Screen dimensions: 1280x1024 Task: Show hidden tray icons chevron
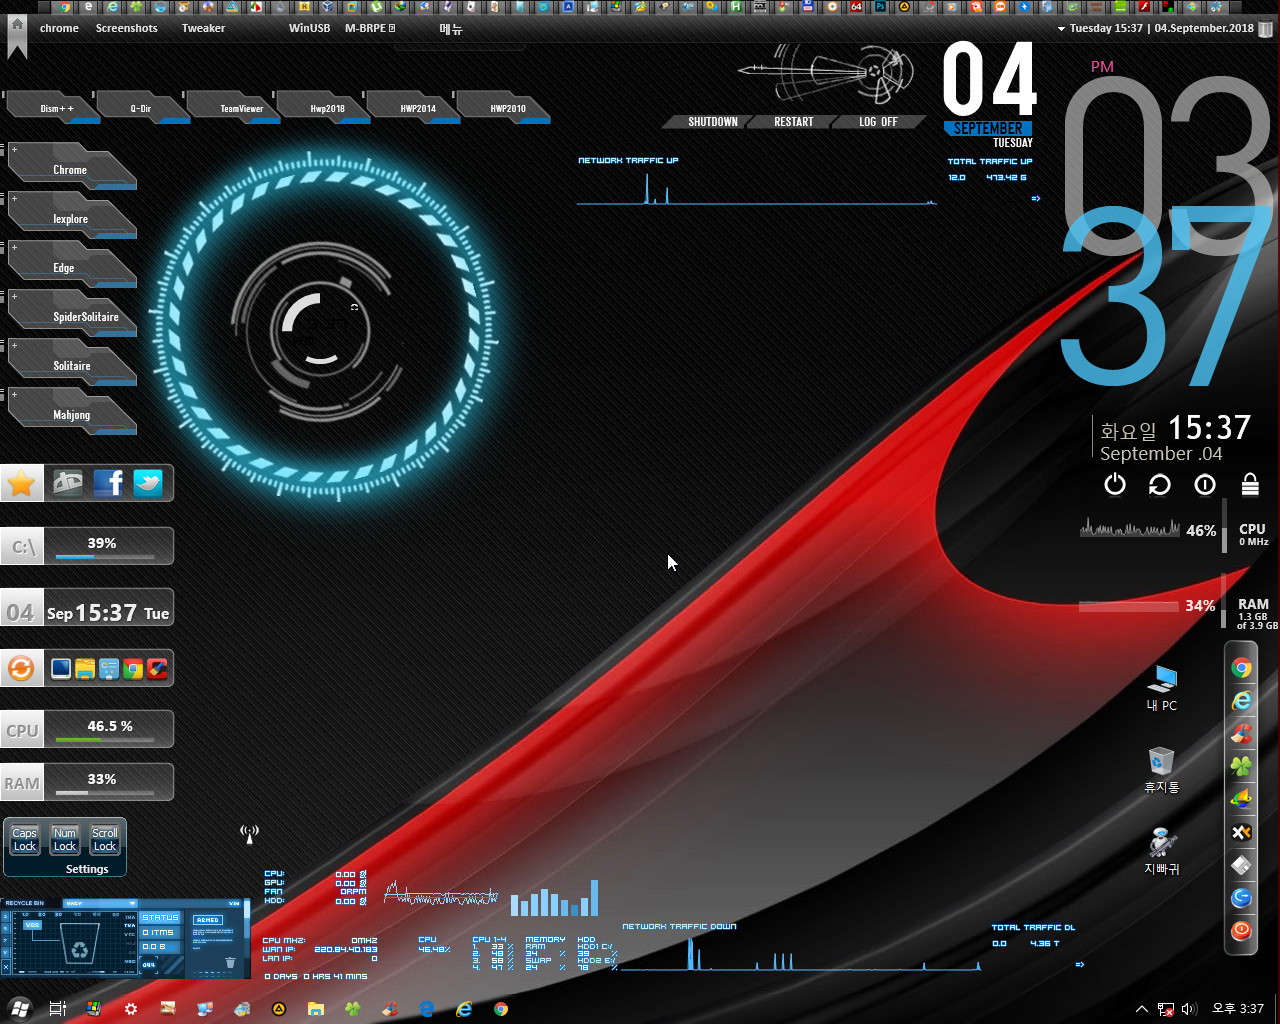click(x=1141, y=1009)
